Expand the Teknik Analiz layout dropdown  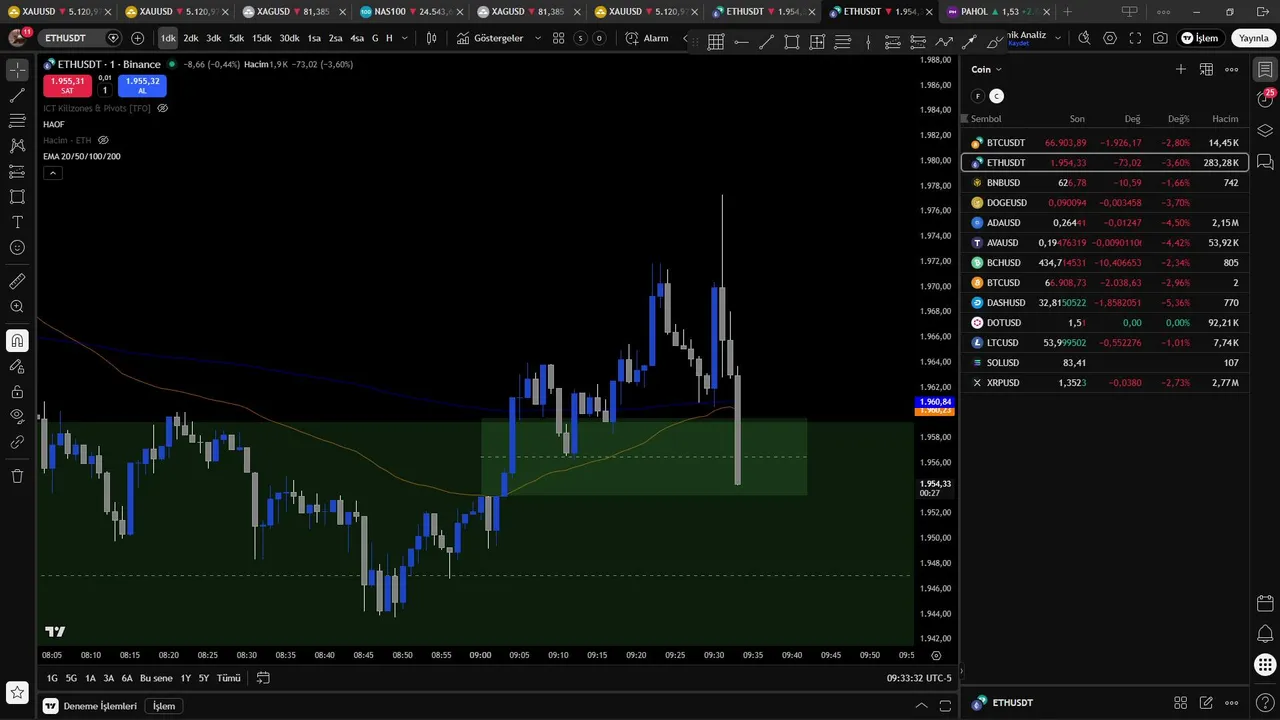pyautogui.click(x=1058, y=38)
